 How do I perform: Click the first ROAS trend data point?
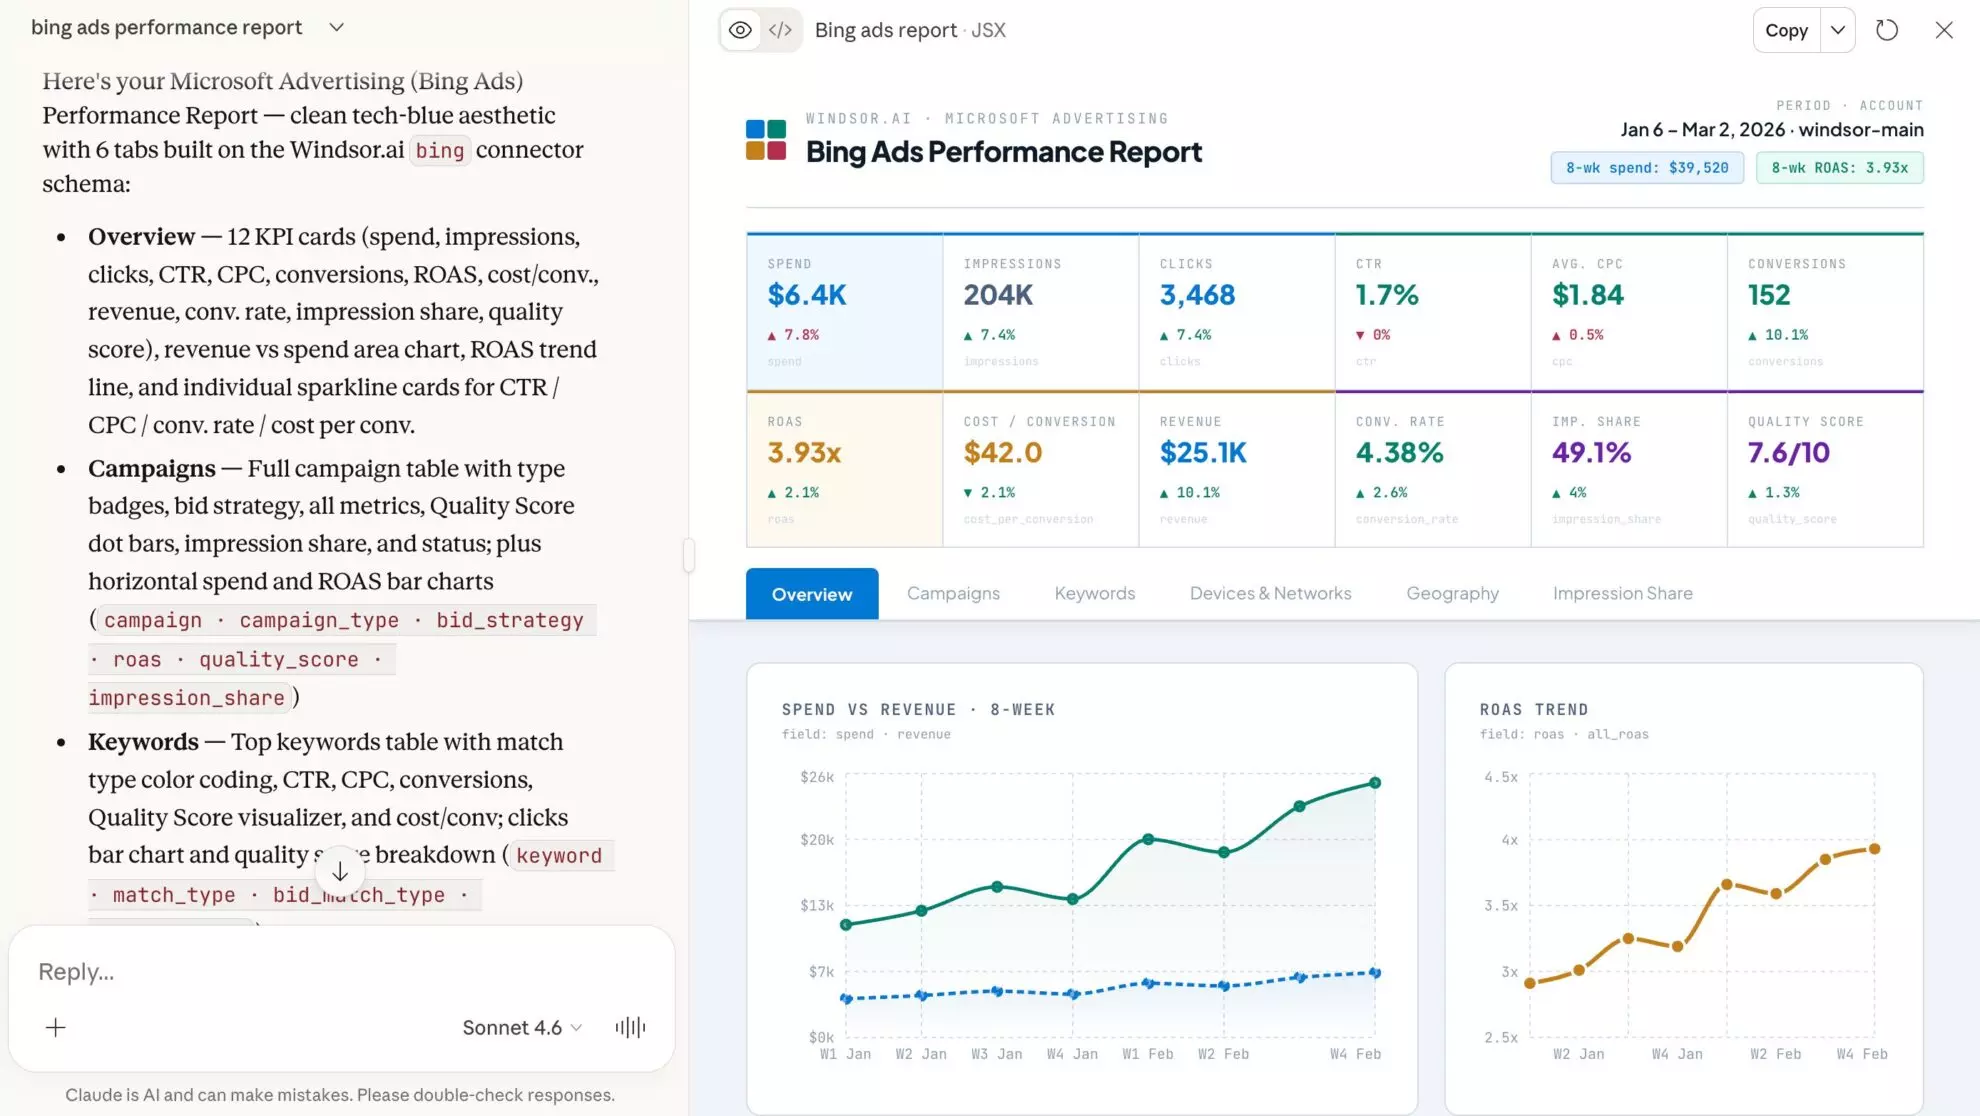1529,984
